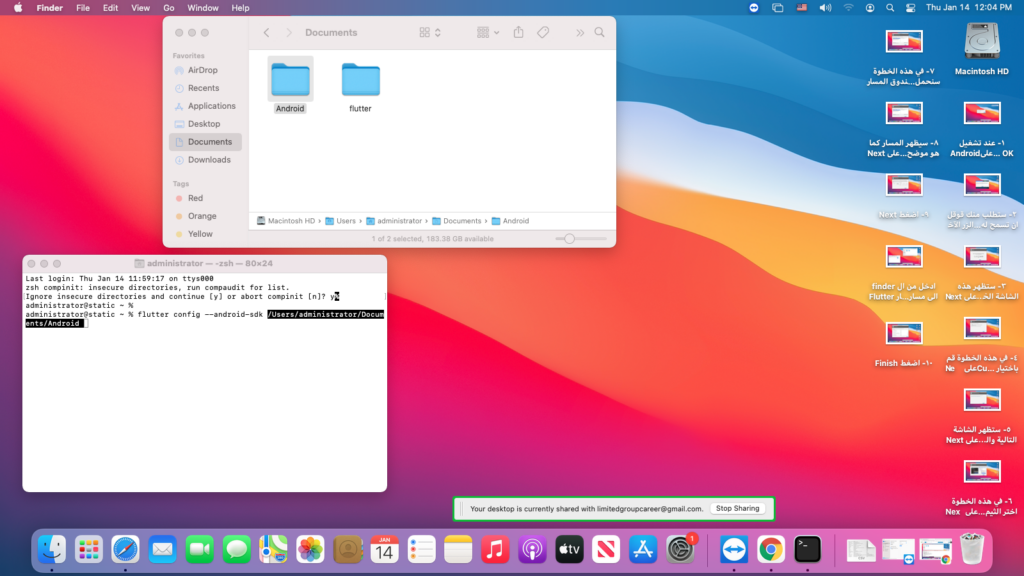This screenshot has width=1024, height=576.
Task: Launch Music from the Dock
Action: 495,549
